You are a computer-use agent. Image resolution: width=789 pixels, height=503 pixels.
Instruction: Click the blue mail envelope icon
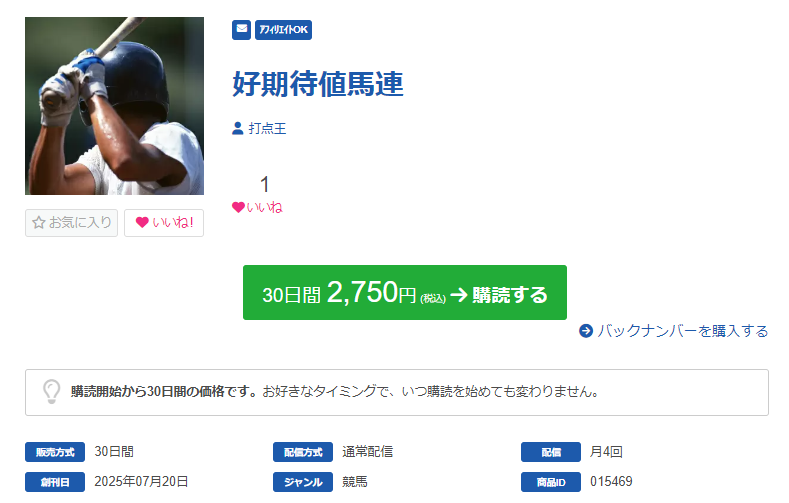click(x=242, y=30)
